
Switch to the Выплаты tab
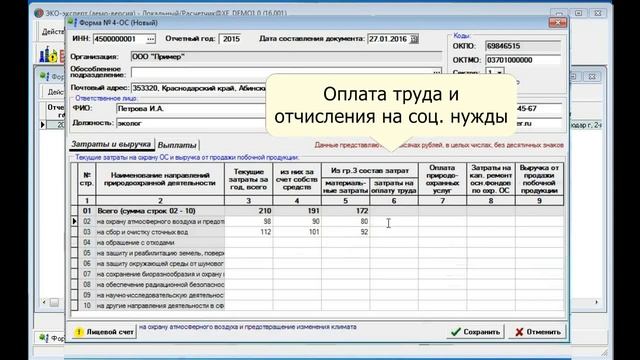pyautogui.click(x=177, y=145)
